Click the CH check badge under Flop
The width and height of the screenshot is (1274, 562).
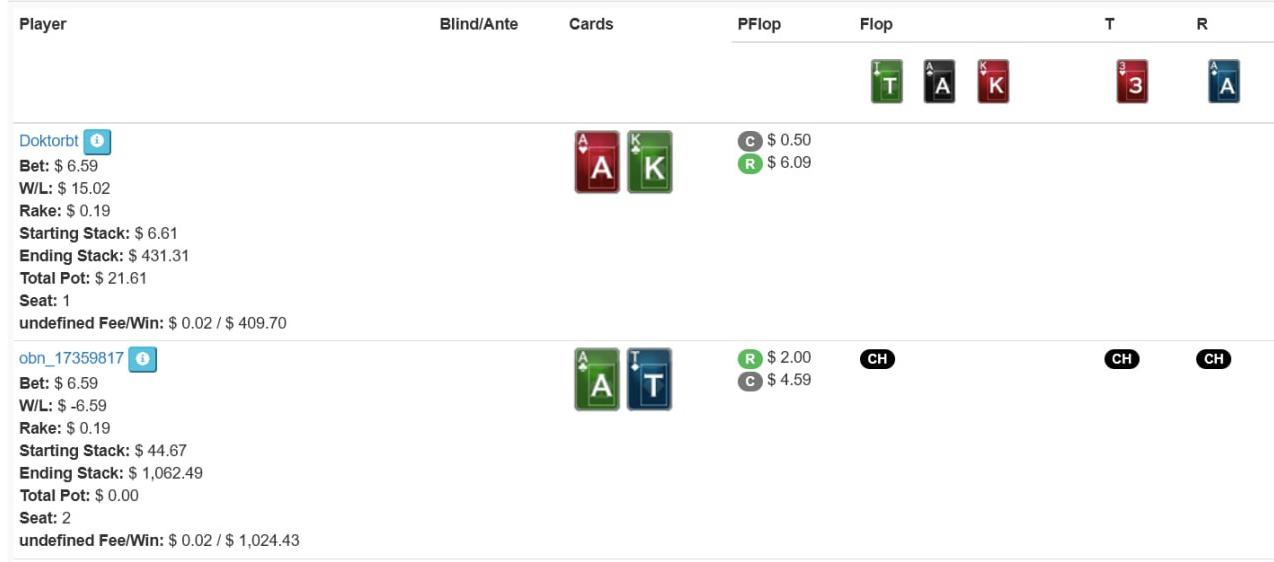tap(877, 359)
